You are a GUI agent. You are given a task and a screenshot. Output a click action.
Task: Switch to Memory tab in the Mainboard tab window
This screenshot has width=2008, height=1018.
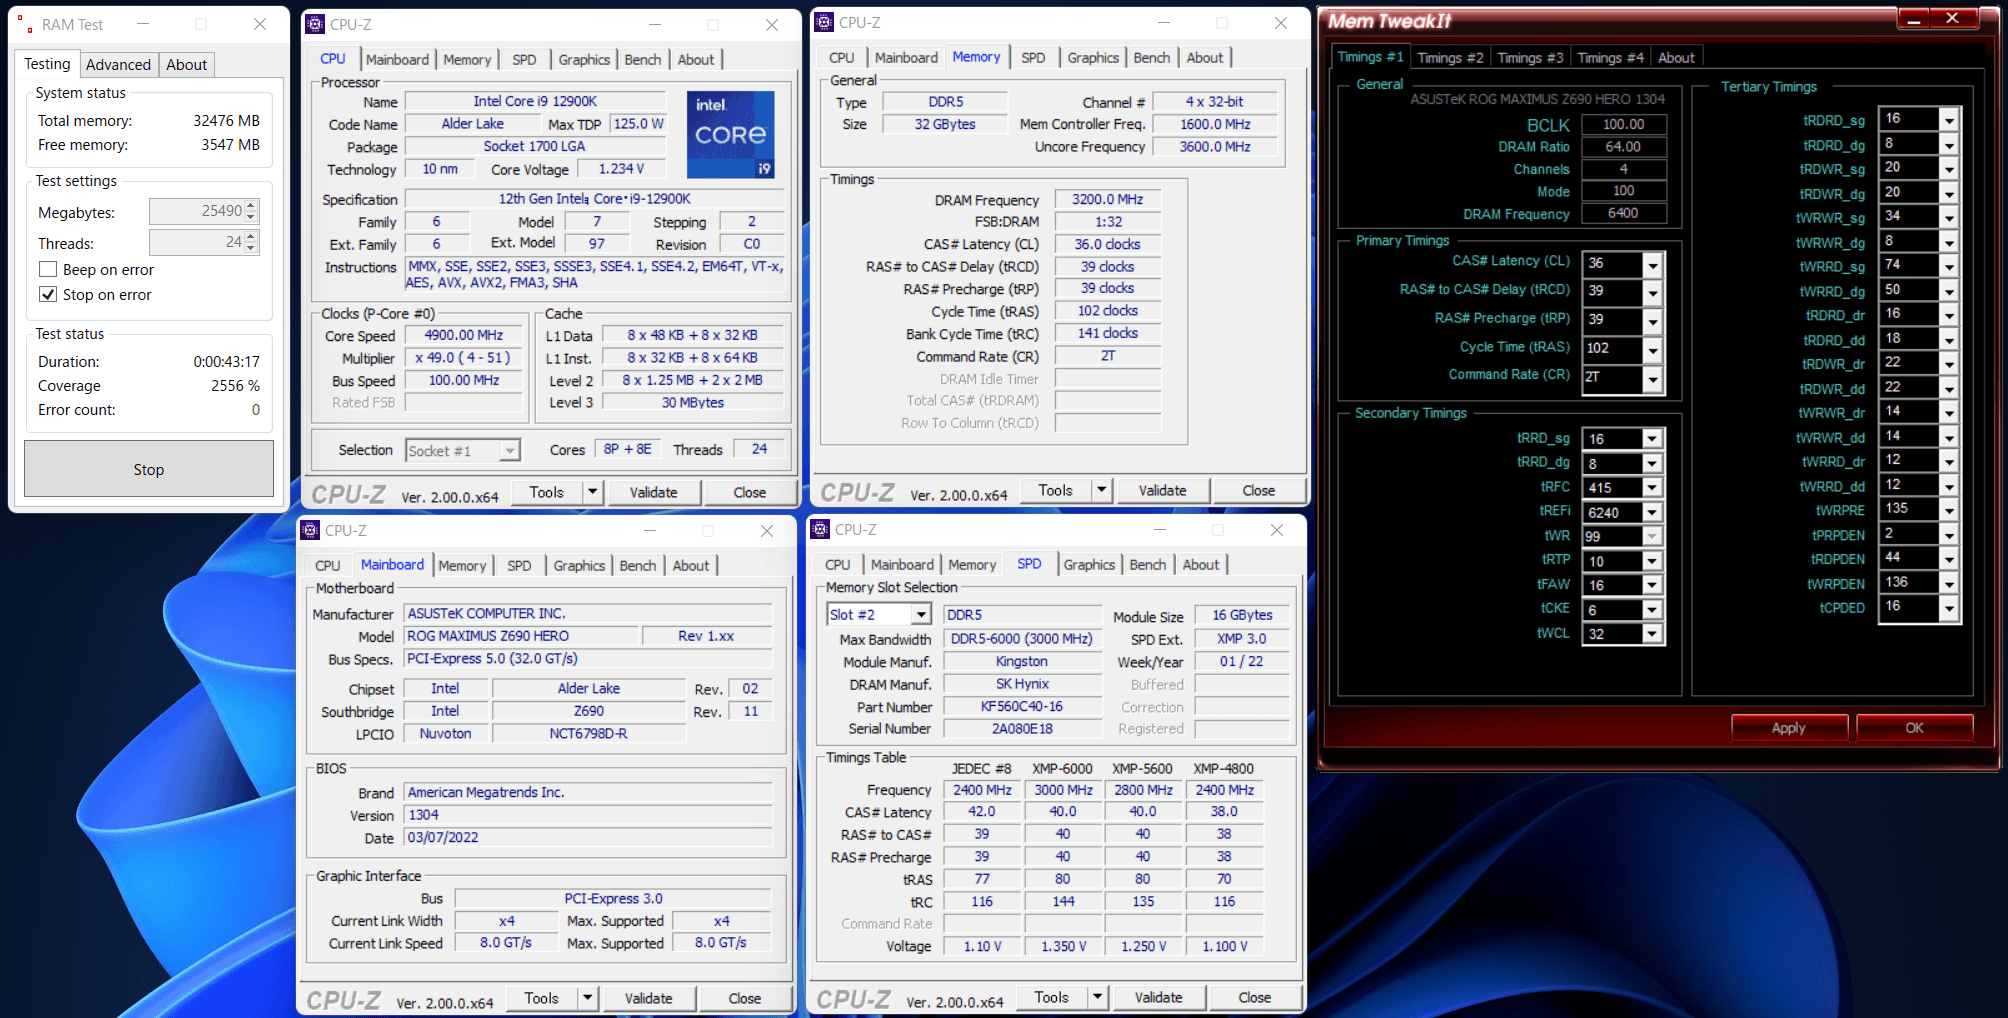(462, 566)
